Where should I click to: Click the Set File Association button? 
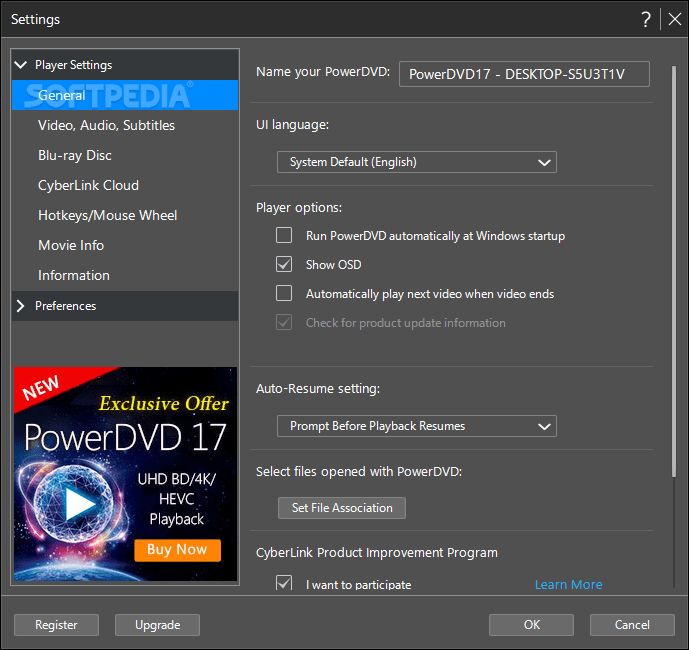tap(342, 508)
